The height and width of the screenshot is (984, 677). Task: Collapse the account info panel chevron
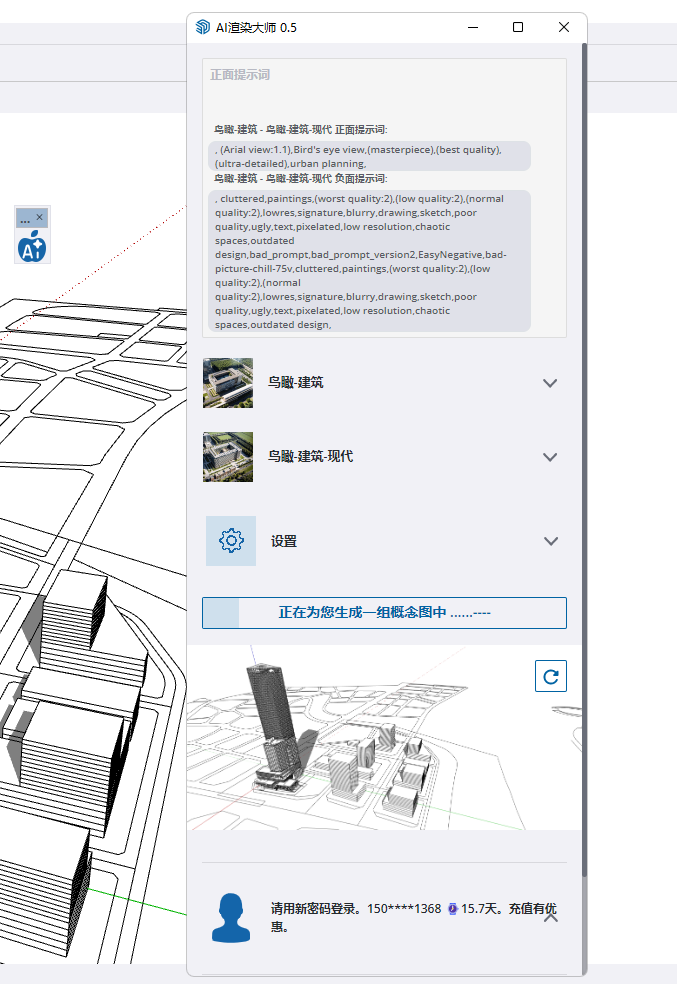click(x=550, y=917)
